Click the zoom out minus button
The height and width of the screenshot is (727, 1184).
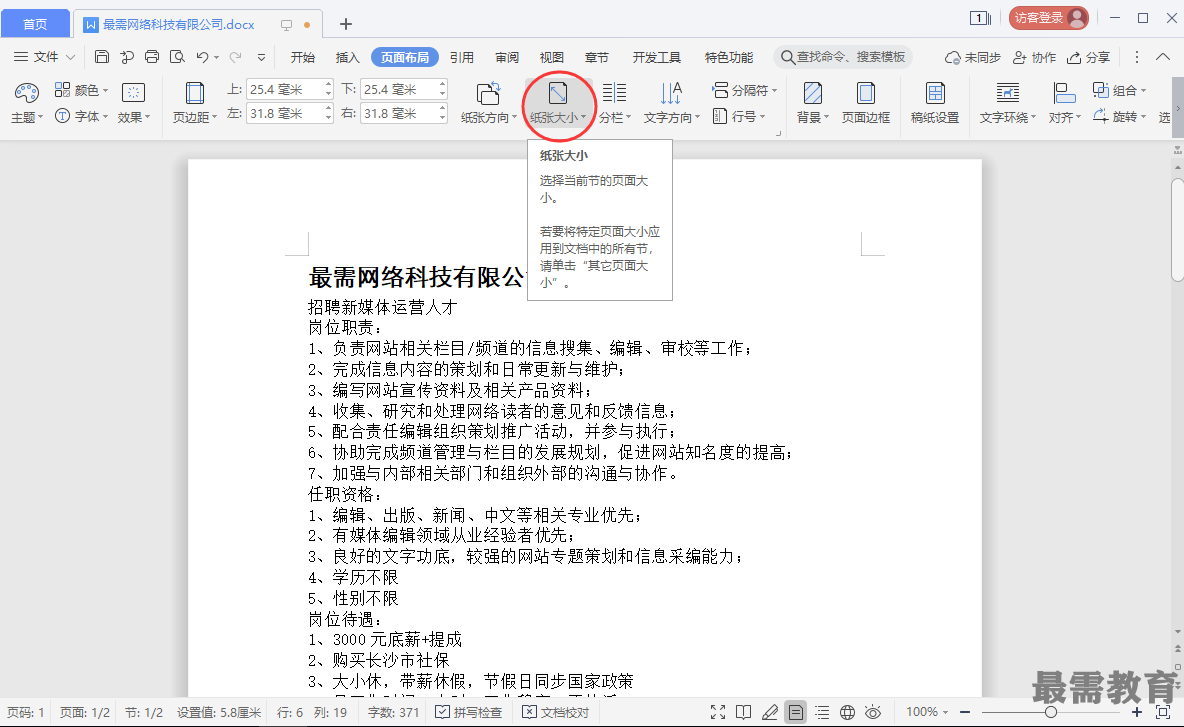click(x=965, y=712)
